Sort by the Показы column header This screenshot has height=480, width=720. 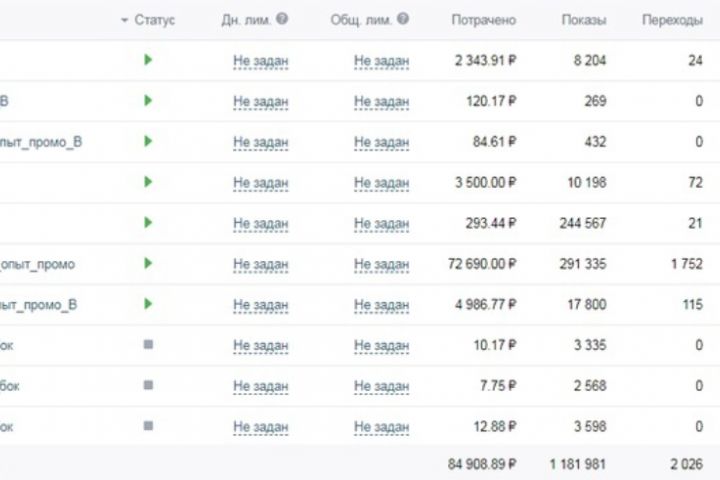click(583, 20)
